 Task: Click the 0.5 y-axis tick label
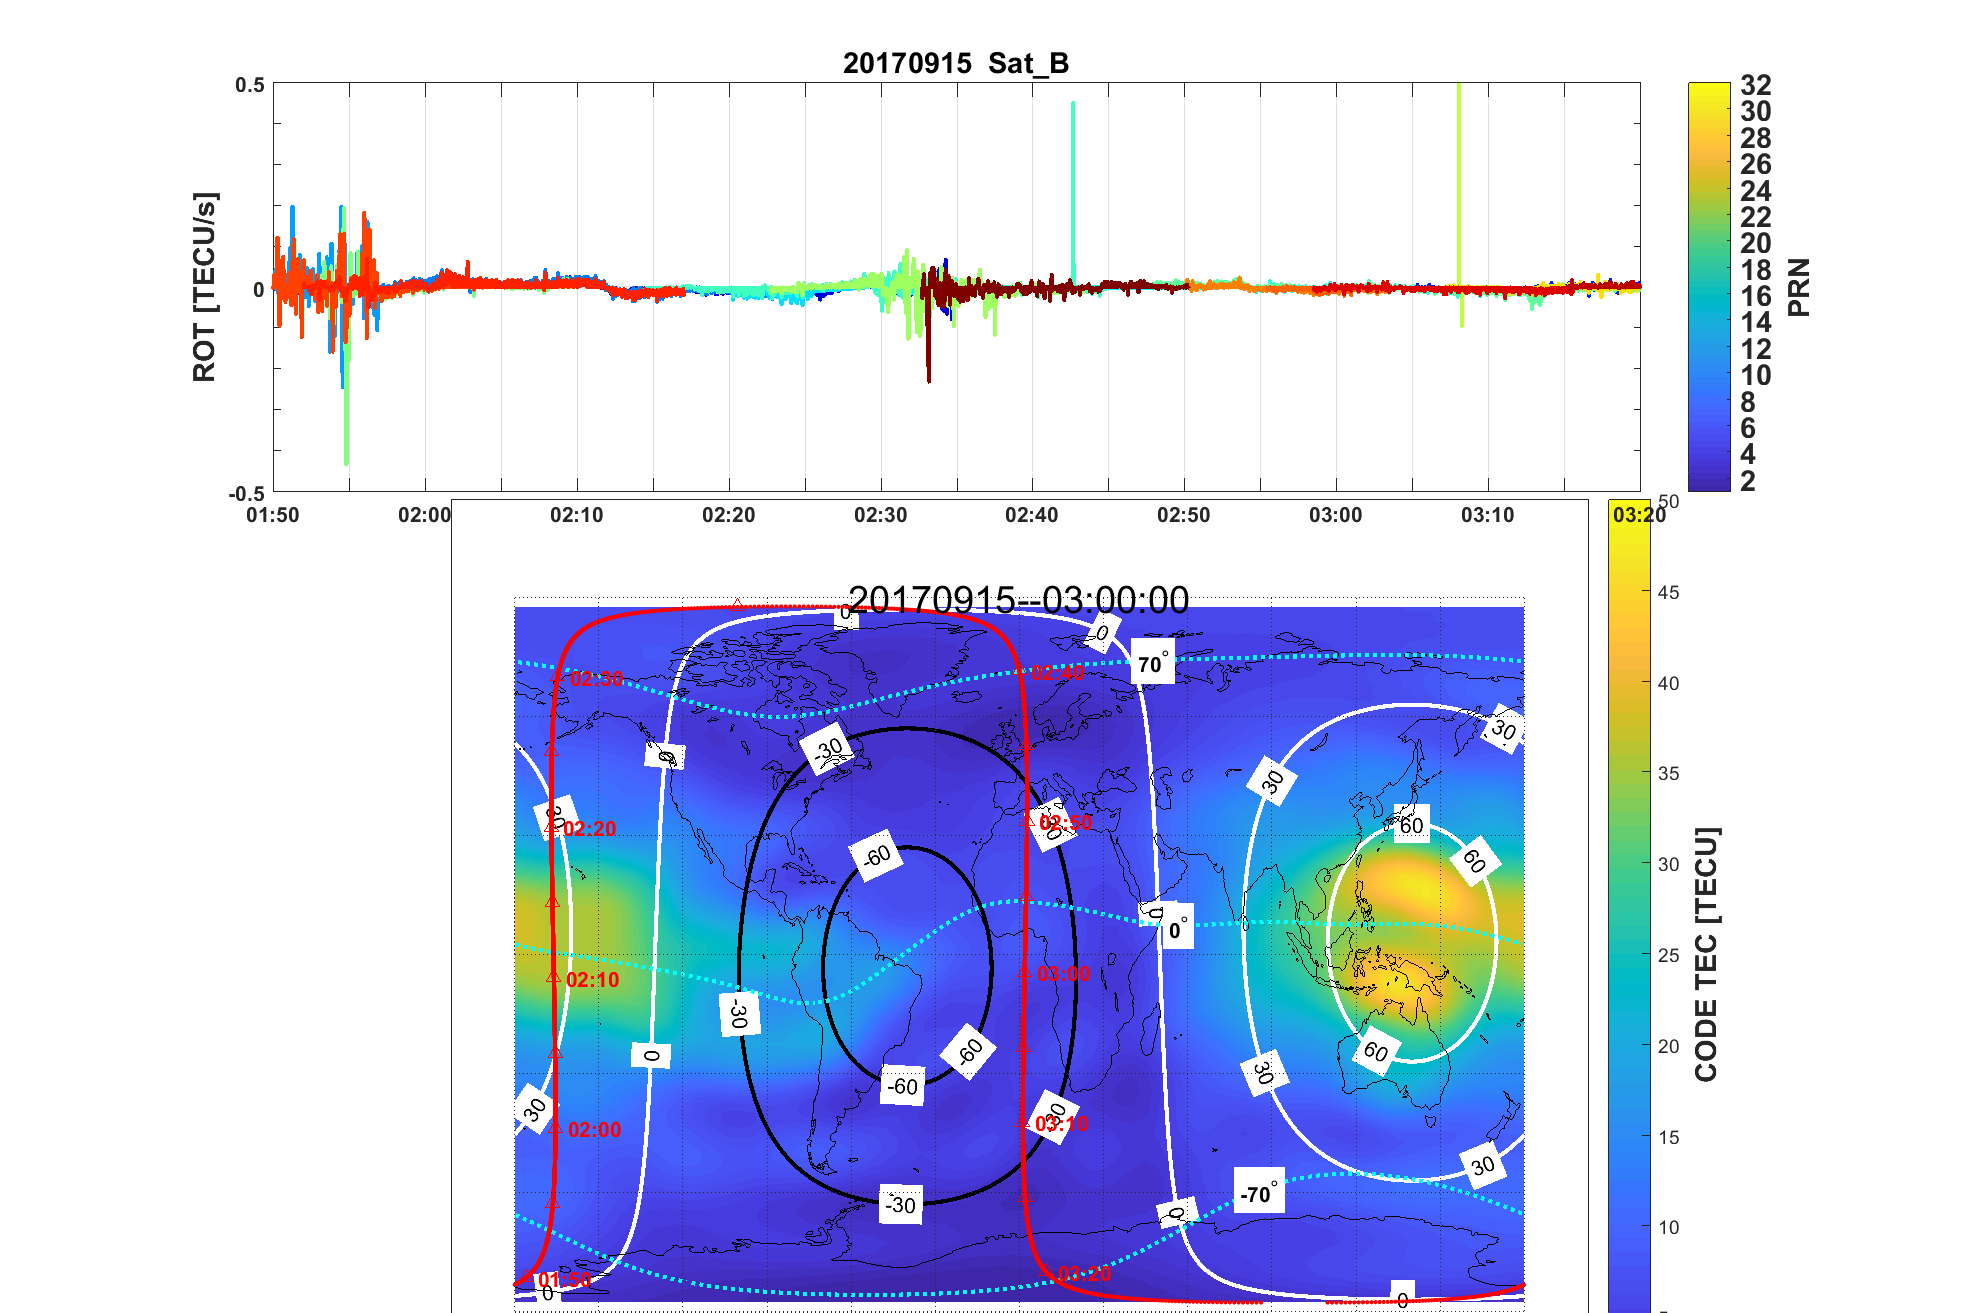[x=250, y=85]
